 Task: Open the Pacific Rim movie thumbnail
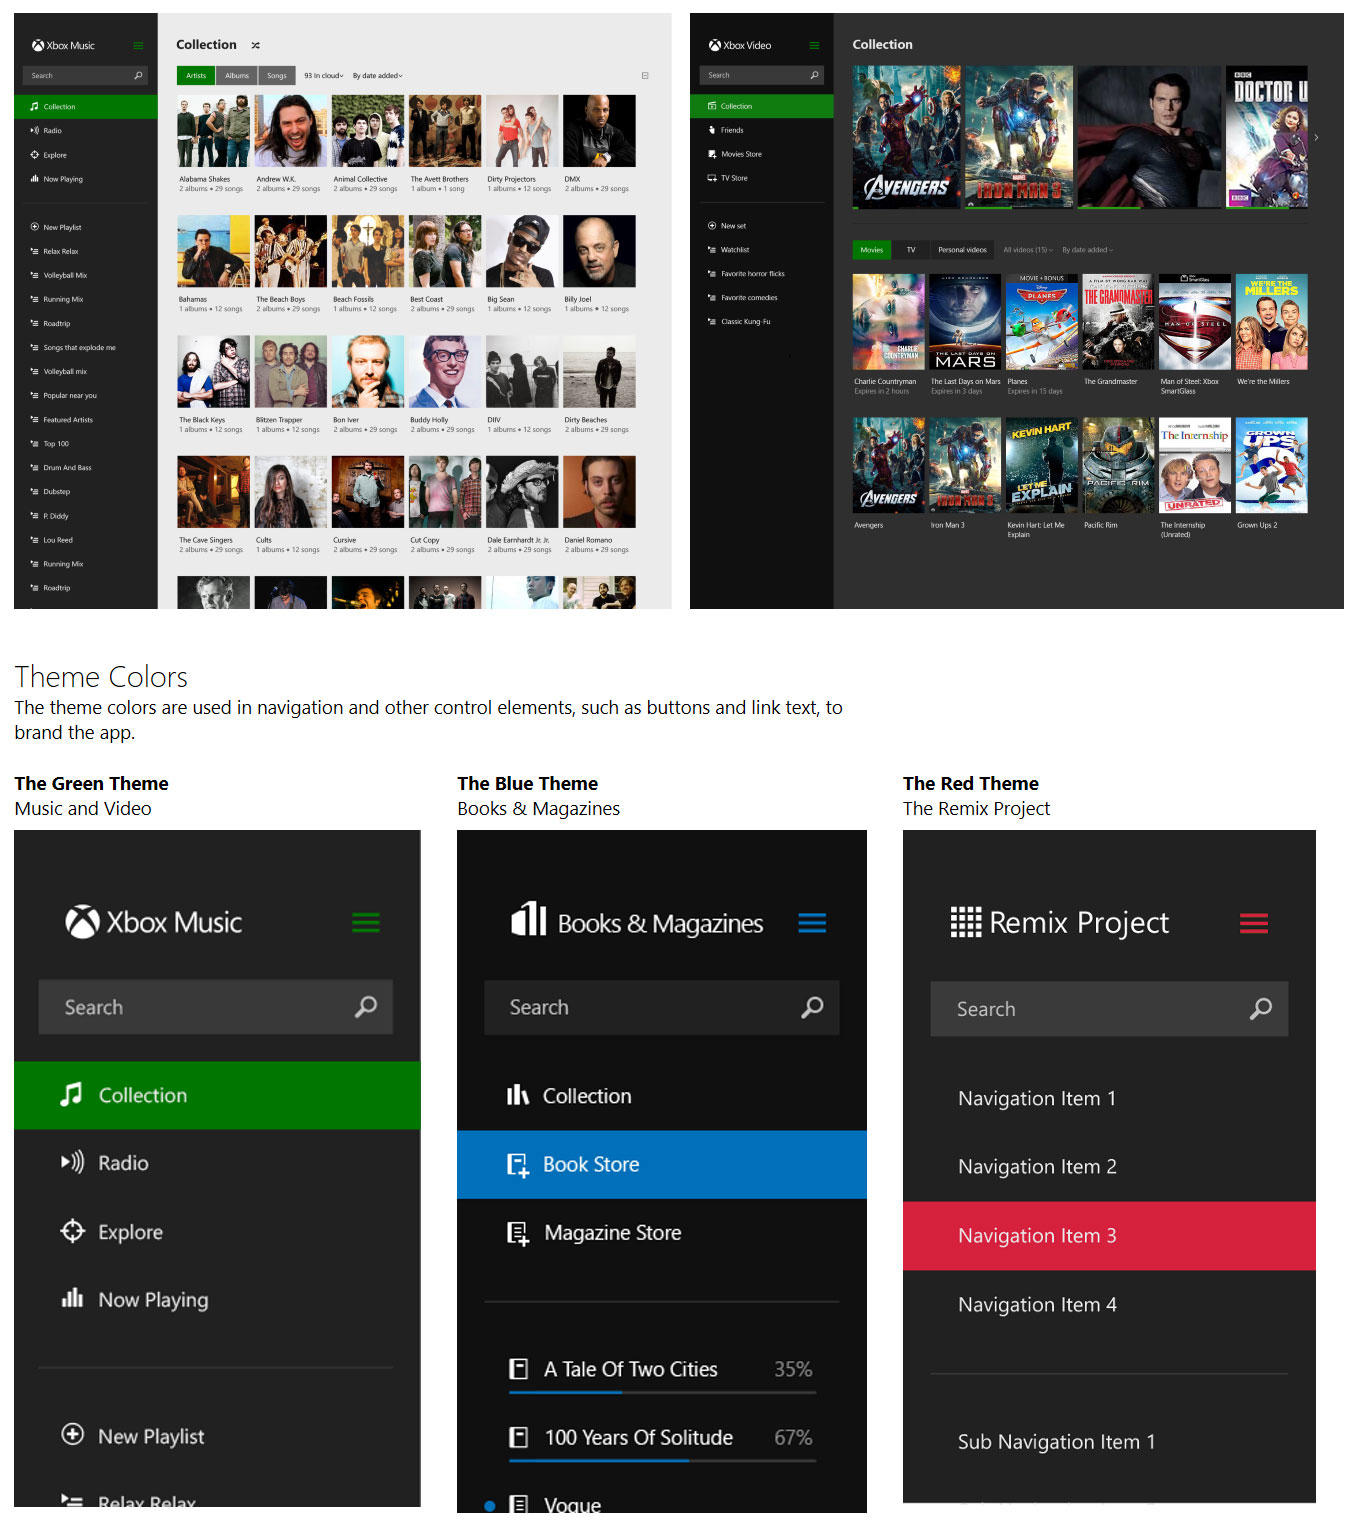click(x=1119, y=465)
